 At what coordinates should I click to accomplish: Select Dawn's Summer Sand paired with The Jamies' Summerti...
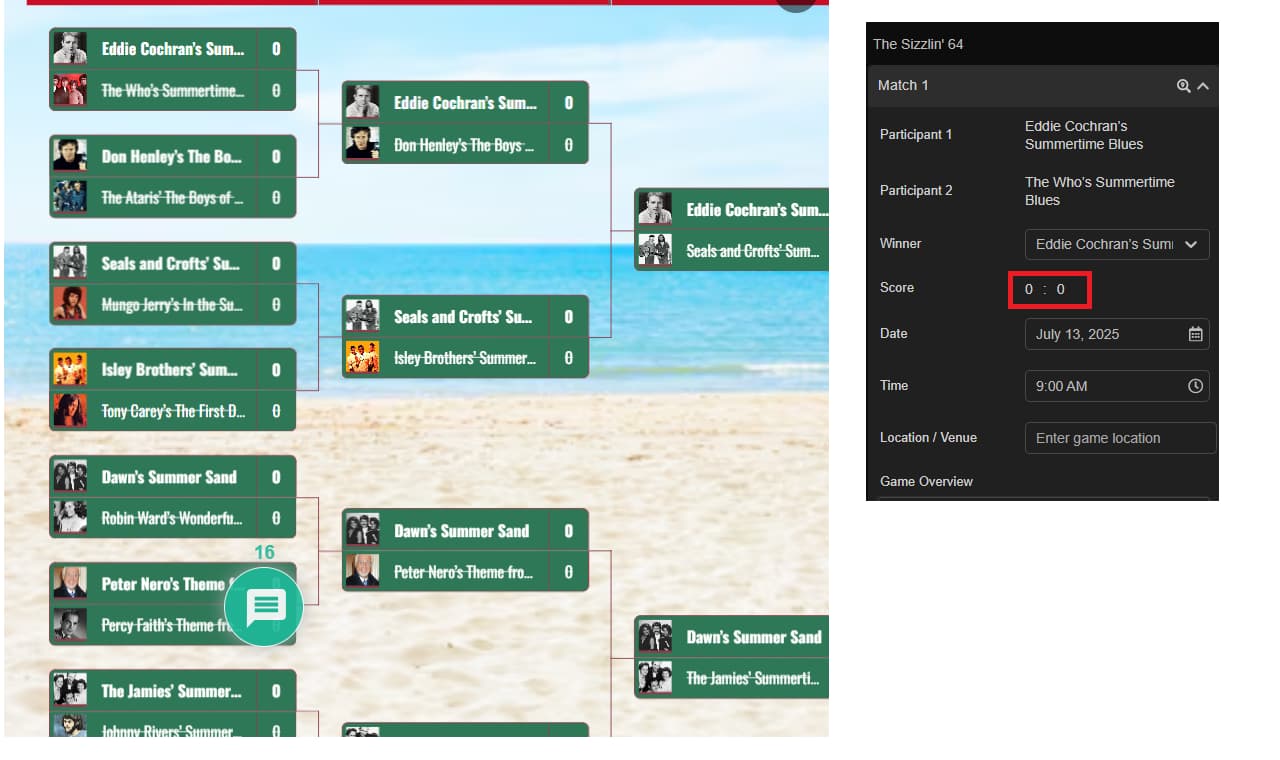pyautogui.click(x=732, y=636)
